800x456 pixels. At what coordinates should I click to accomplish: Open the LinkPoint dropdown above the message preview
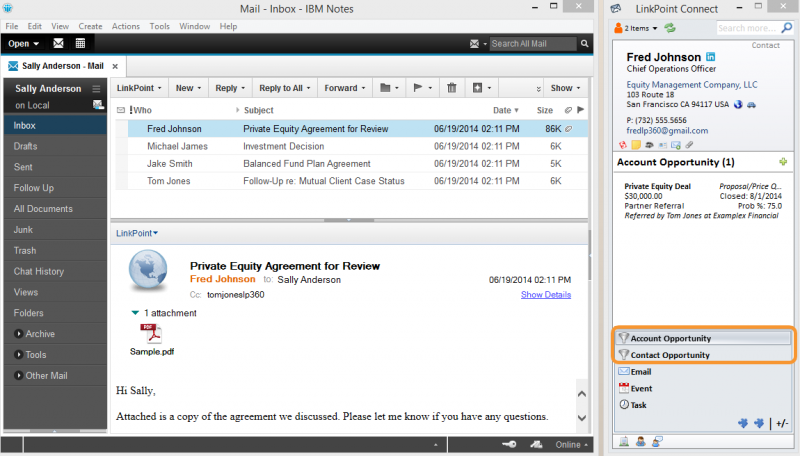(137, 233)
